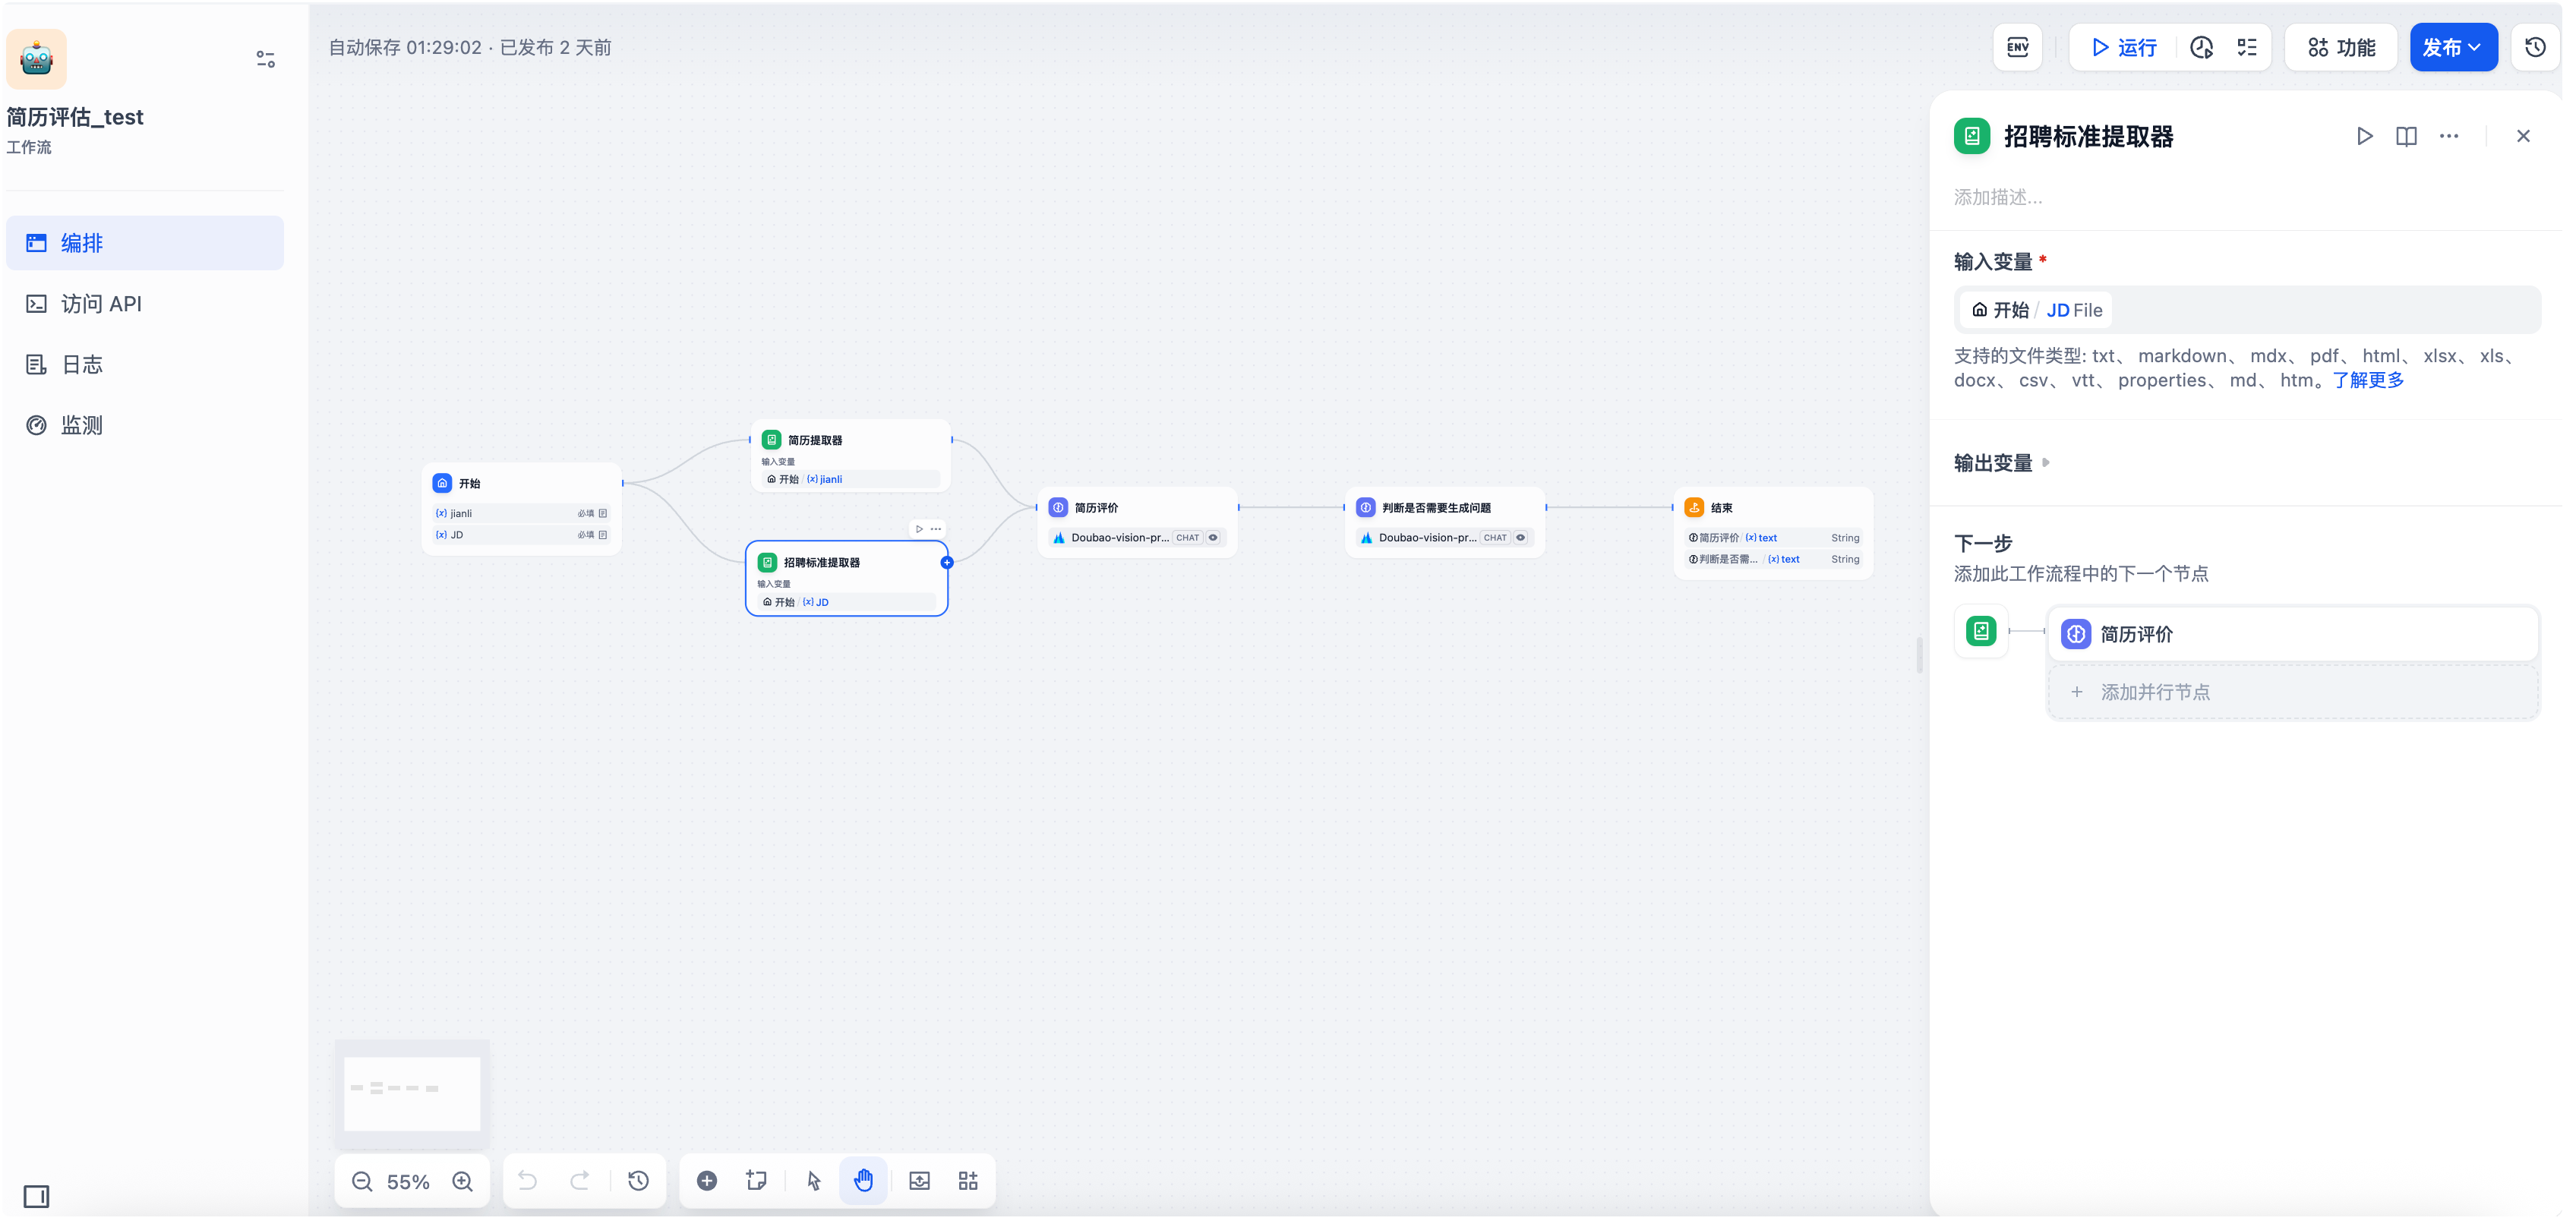Run the 招聘标准提取器 node step
This screenshot has height=1224, width=2576.
[2365, 136]
